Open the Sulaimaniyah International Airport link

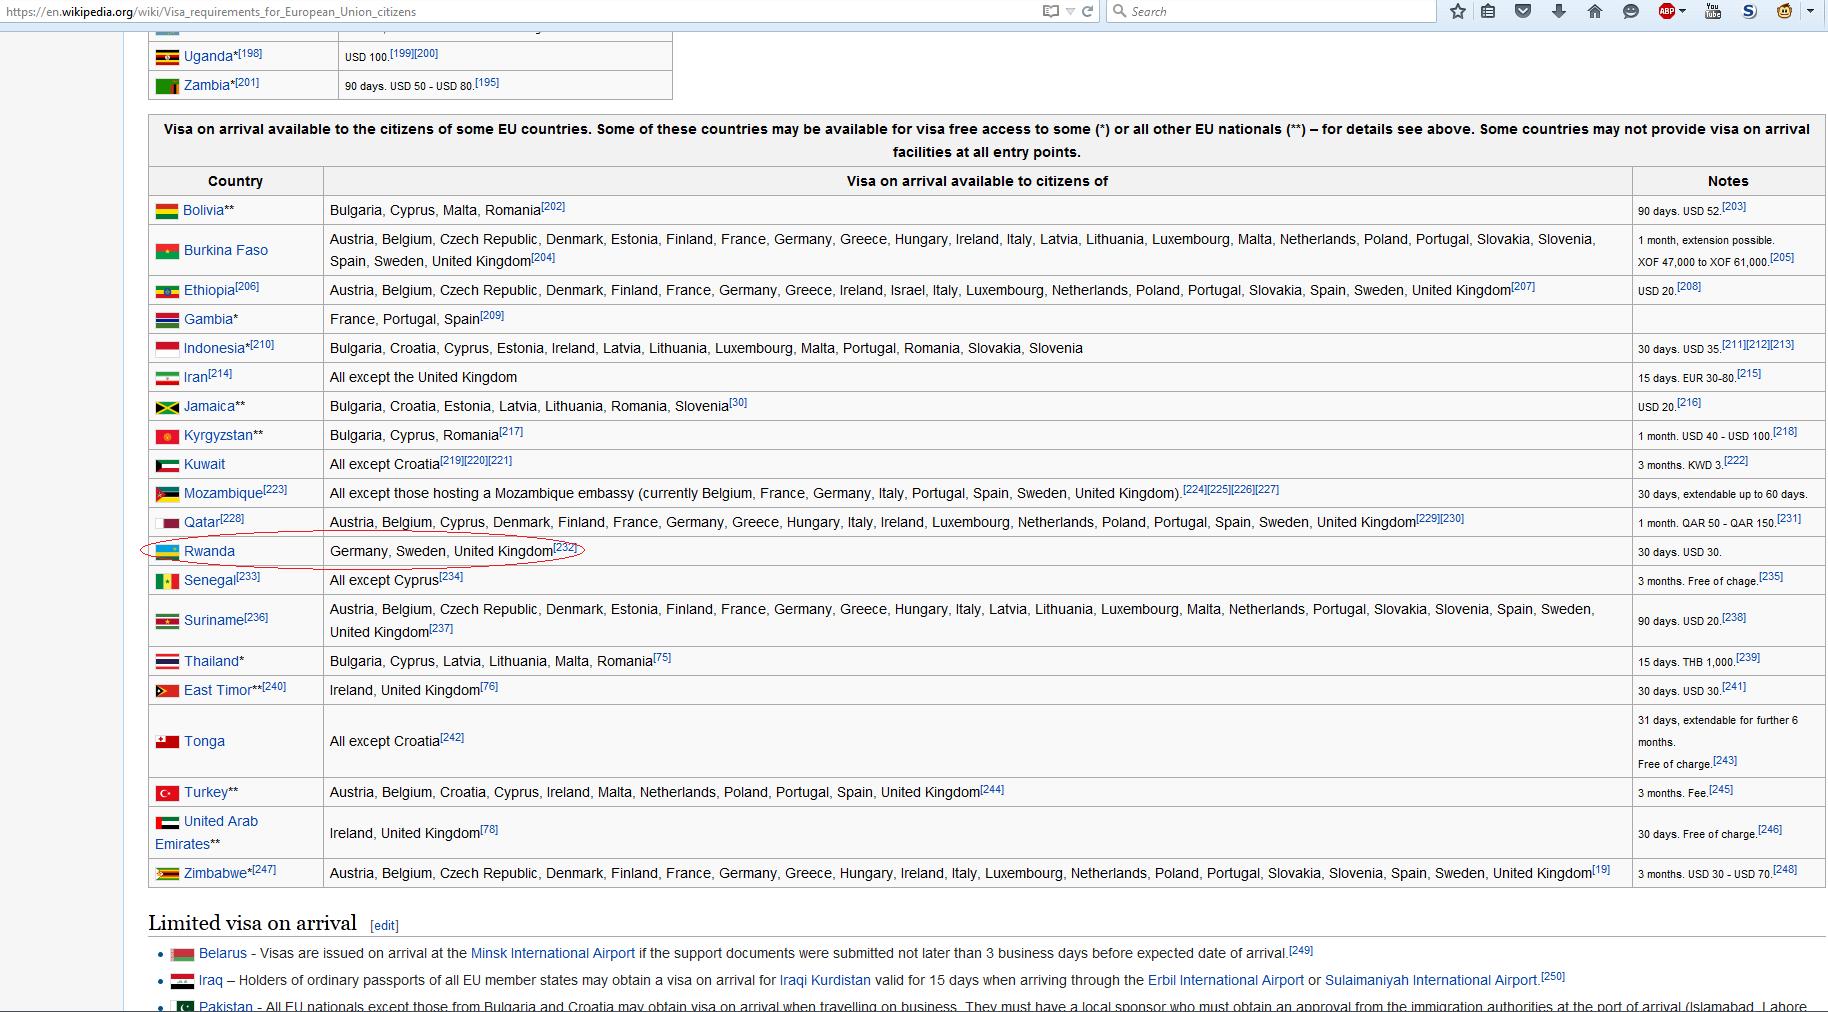coord(1431,980)
